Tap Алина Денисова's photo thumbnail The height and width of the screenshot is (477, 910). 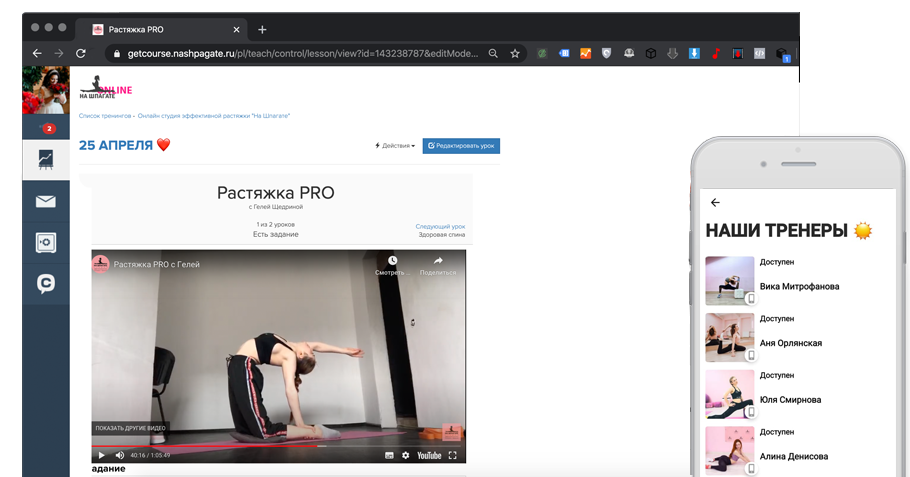tap(730, 451)
